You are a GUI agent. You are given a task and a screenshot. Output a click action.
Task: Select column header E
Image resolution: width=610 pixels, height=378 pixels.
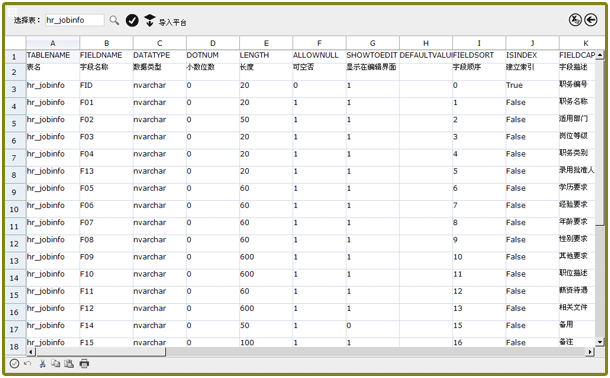click(x=266, y=43)
